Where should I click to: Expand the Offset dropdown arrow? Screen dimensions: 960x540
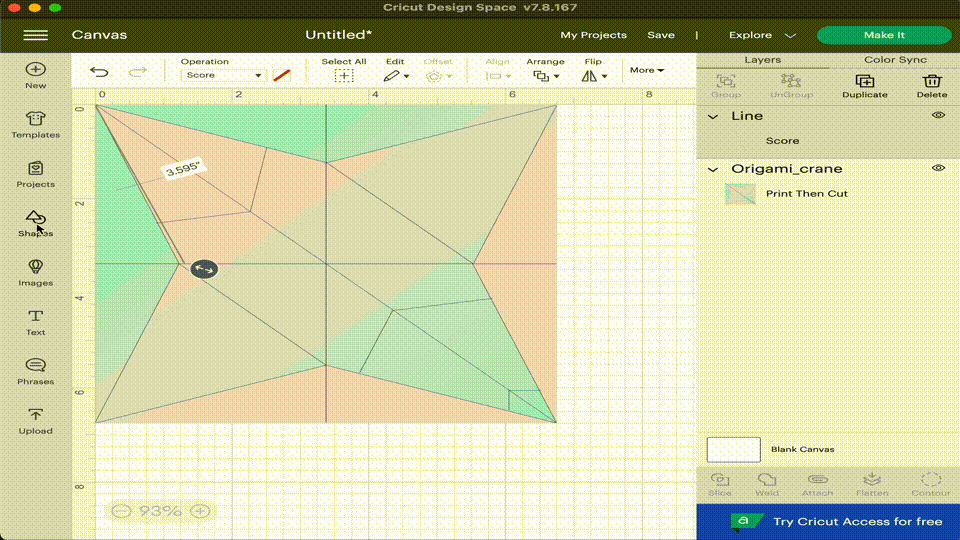449,77
